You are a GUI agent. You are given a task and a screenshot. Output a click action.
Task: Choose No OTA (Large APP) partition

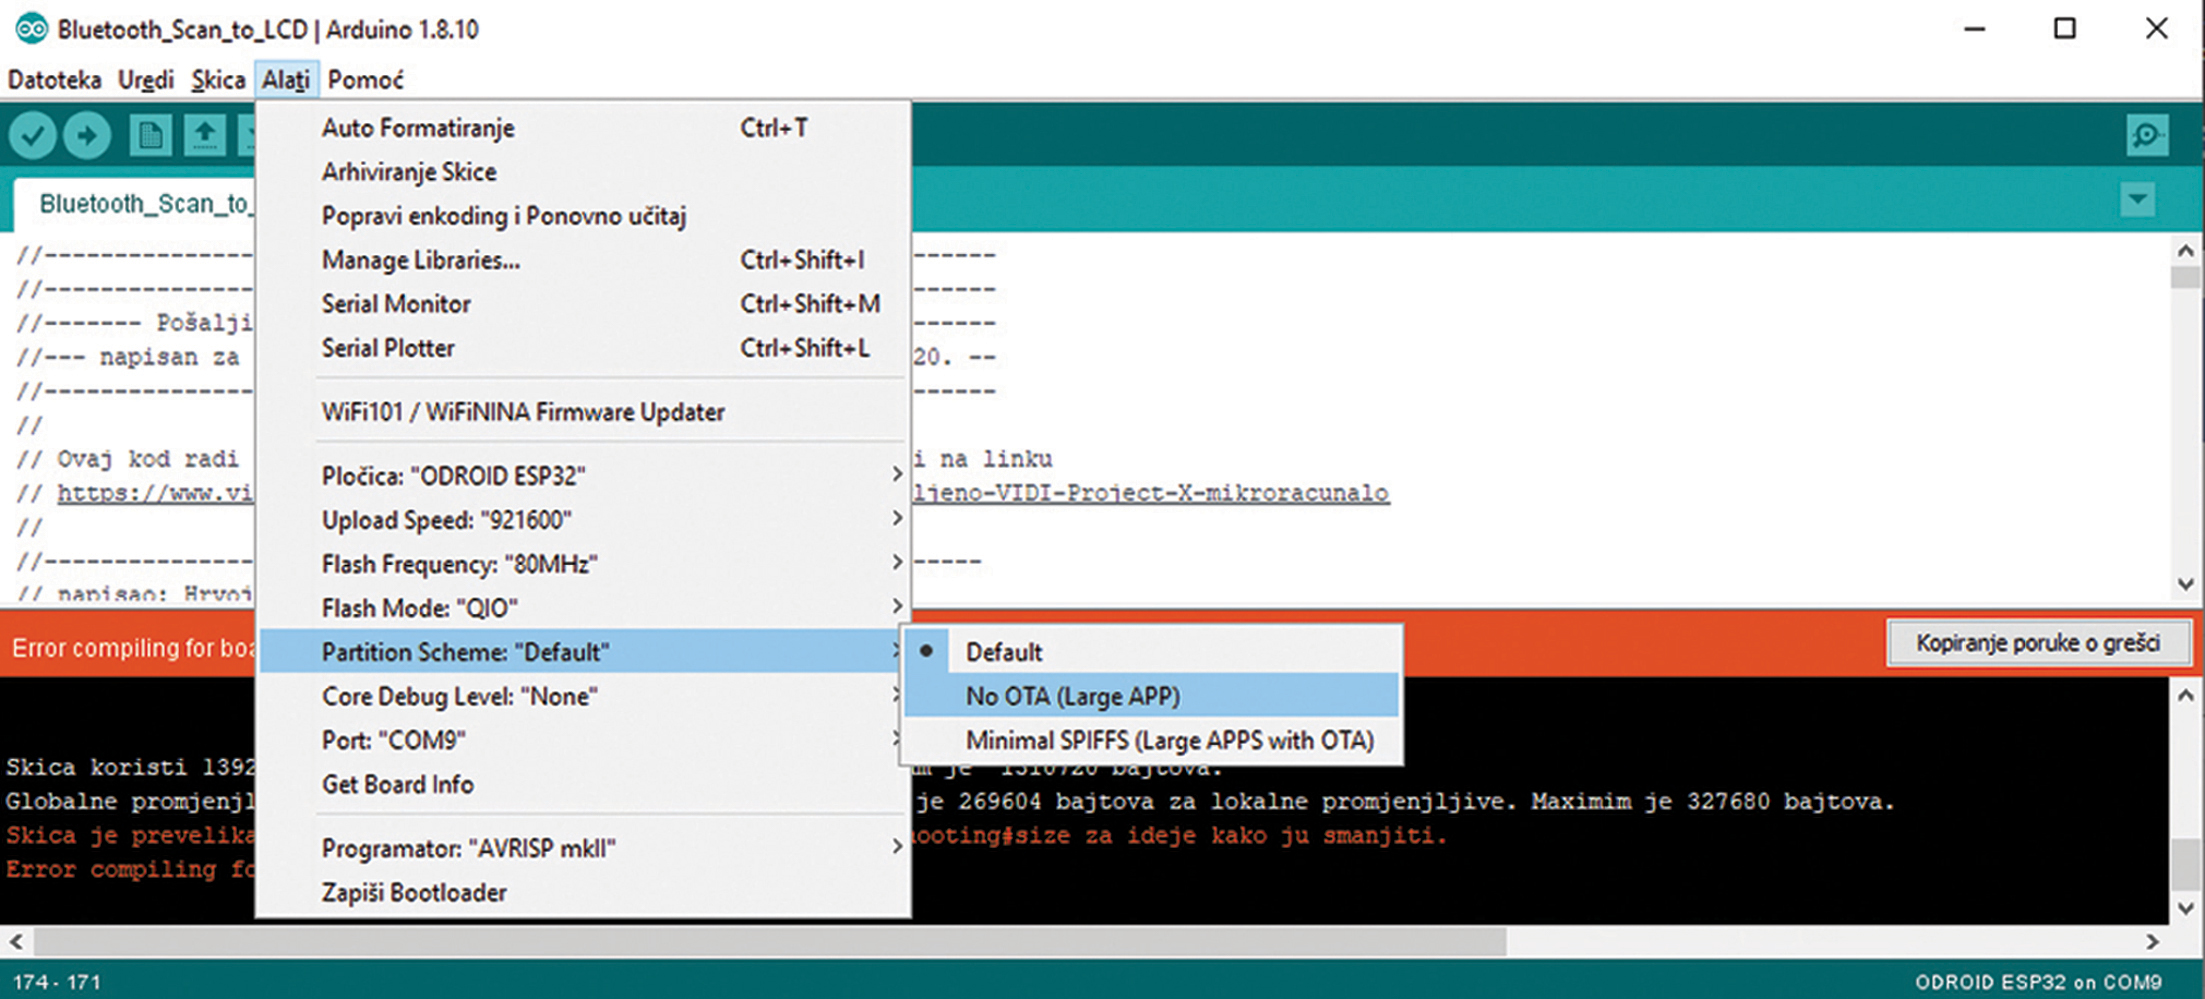1072,696
